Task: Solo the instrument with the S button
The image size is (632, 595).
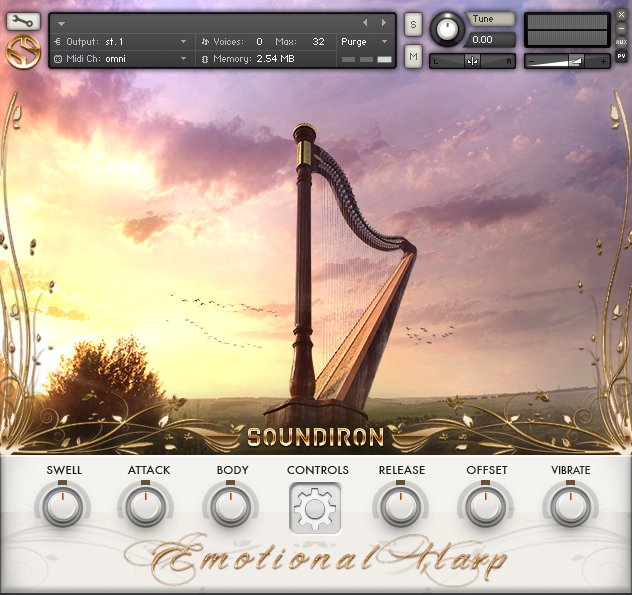Action: pos(413,24)
